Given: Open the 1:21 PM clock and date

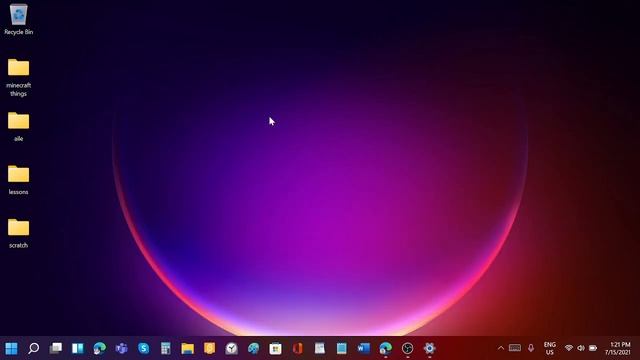Looking at the screenshot, I should [618, 348].
